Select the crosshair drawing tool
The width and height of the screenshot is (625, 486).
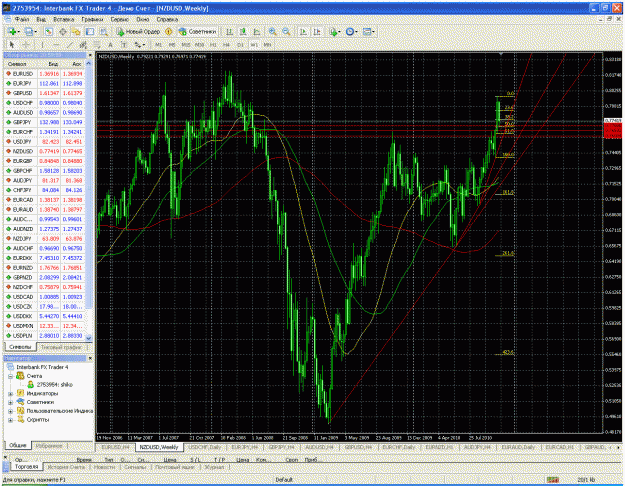click(26, 45)
